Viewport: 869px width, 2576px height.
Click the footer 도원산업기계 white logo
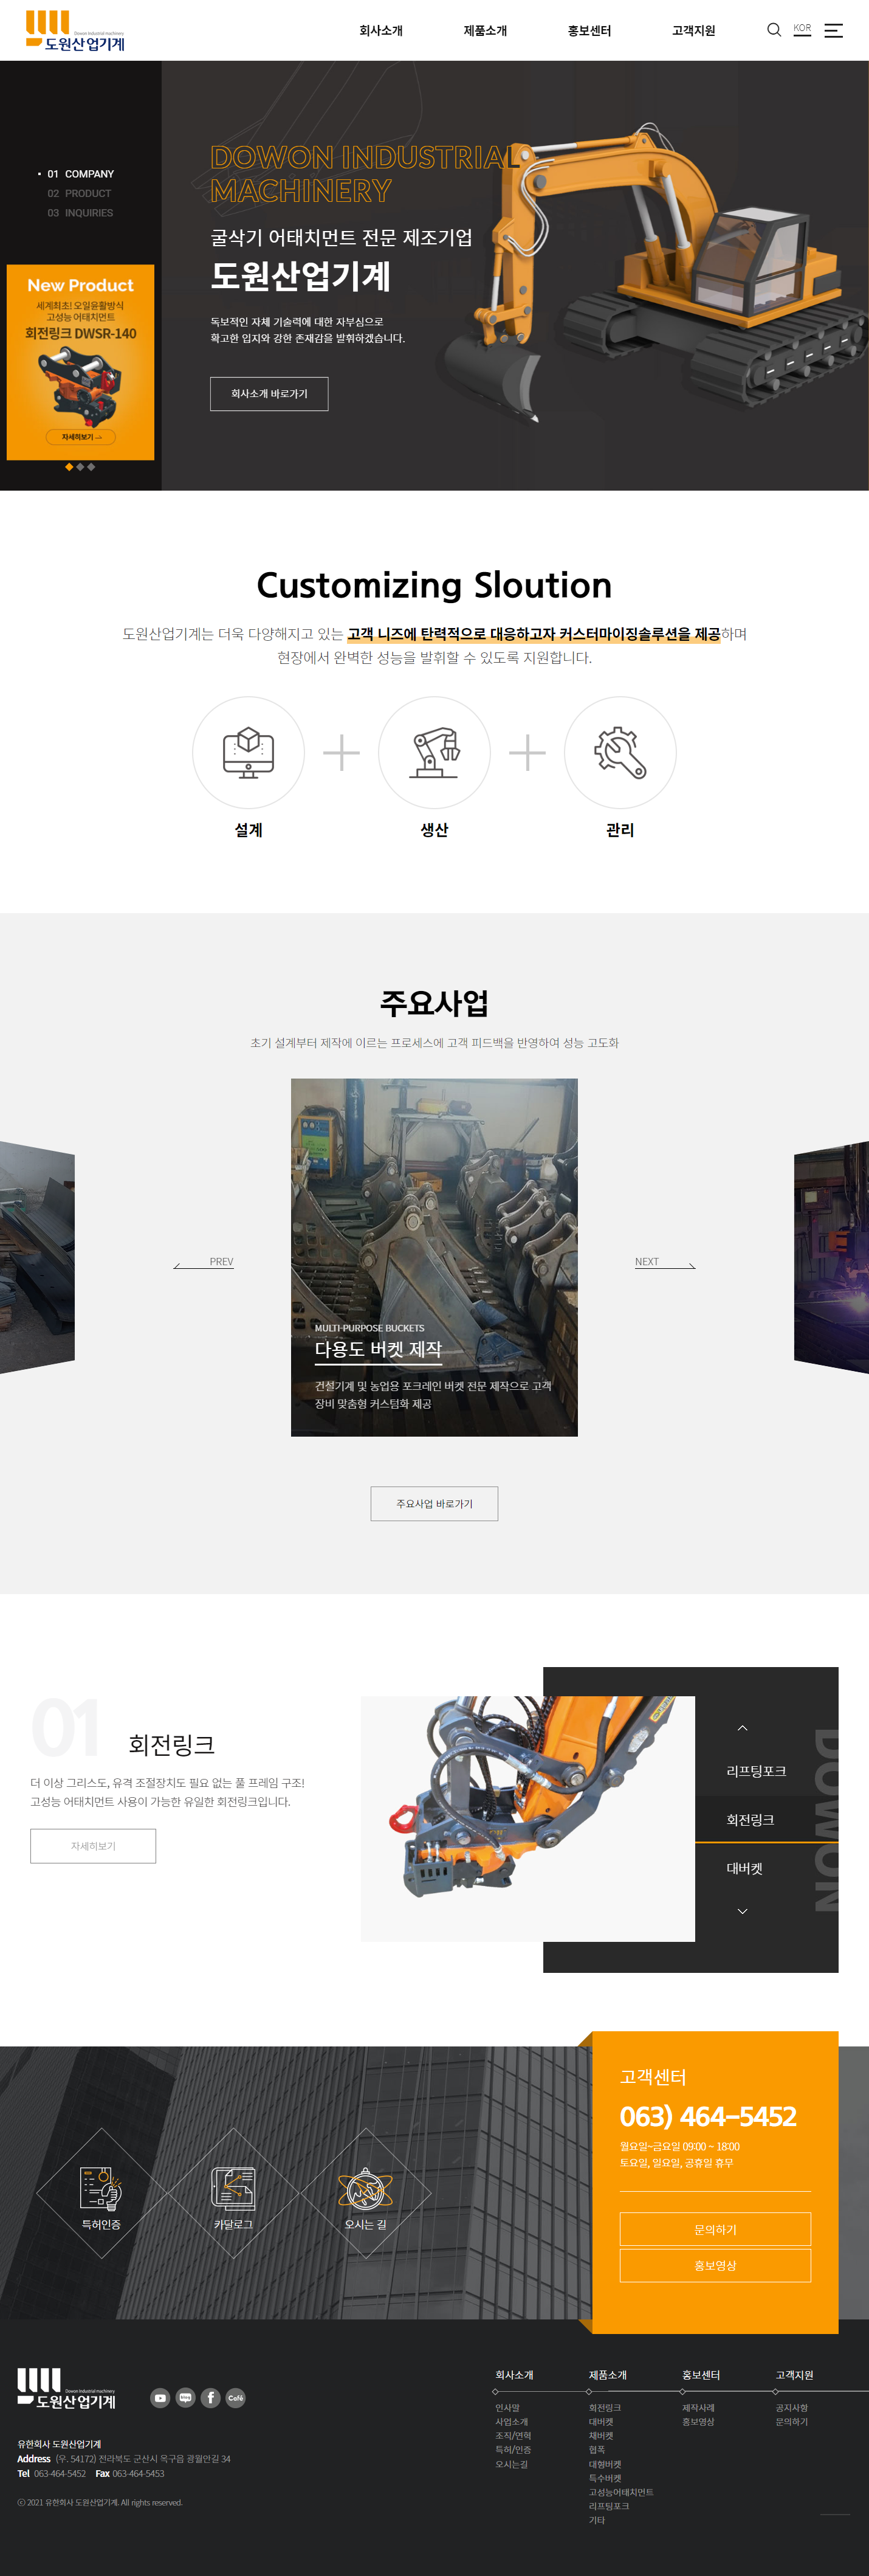(66, 2388)
